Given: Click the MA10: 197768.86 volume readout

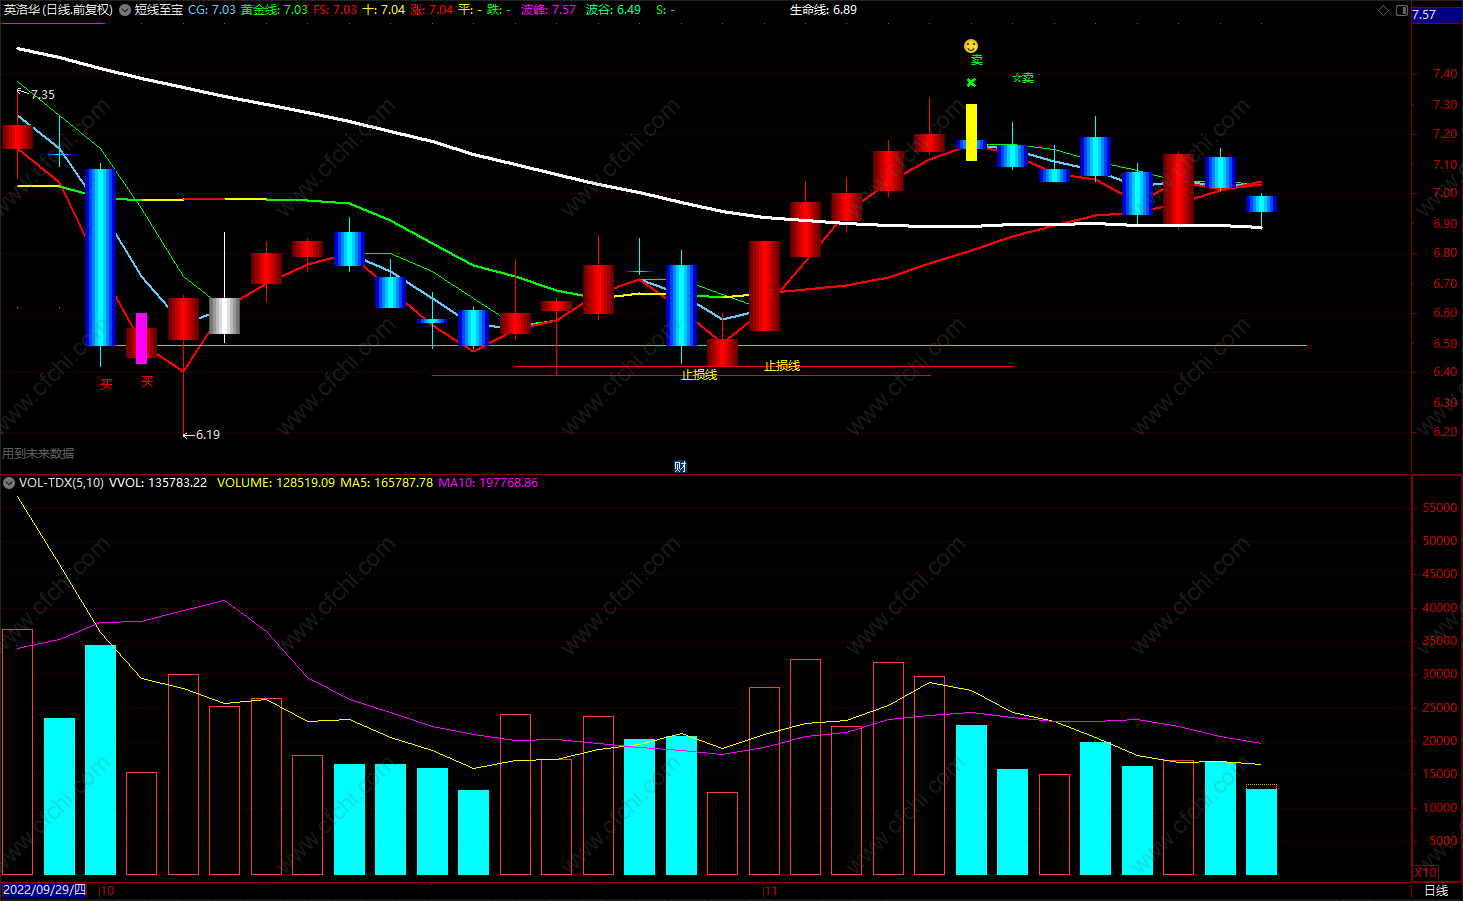Looking at the screenshot, I should click(488, 483).
